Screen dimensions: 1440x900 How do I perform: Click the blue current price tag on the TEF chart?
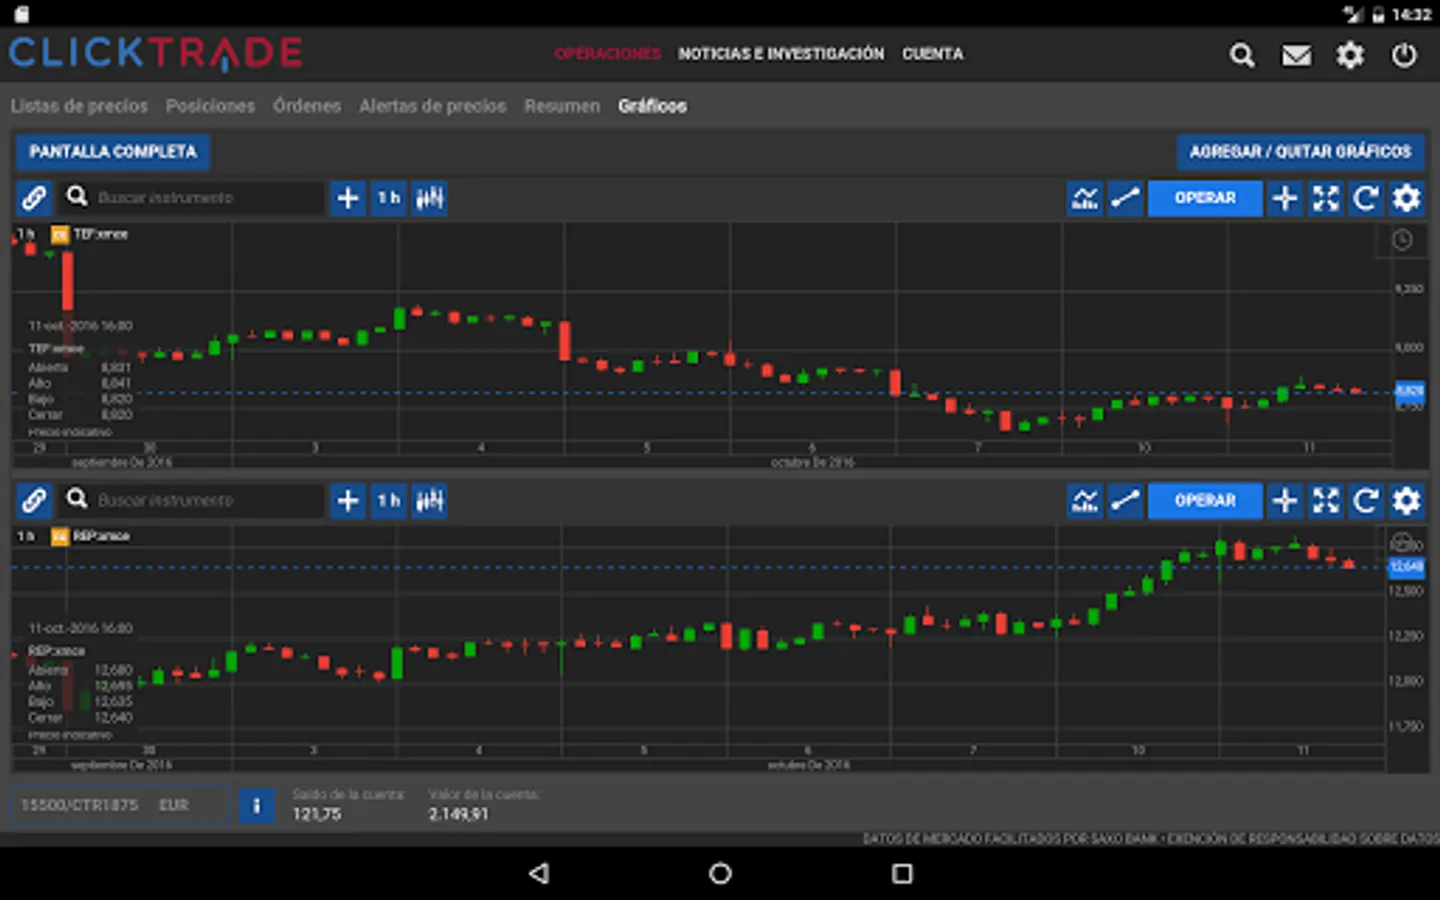tap(1409, 391)
